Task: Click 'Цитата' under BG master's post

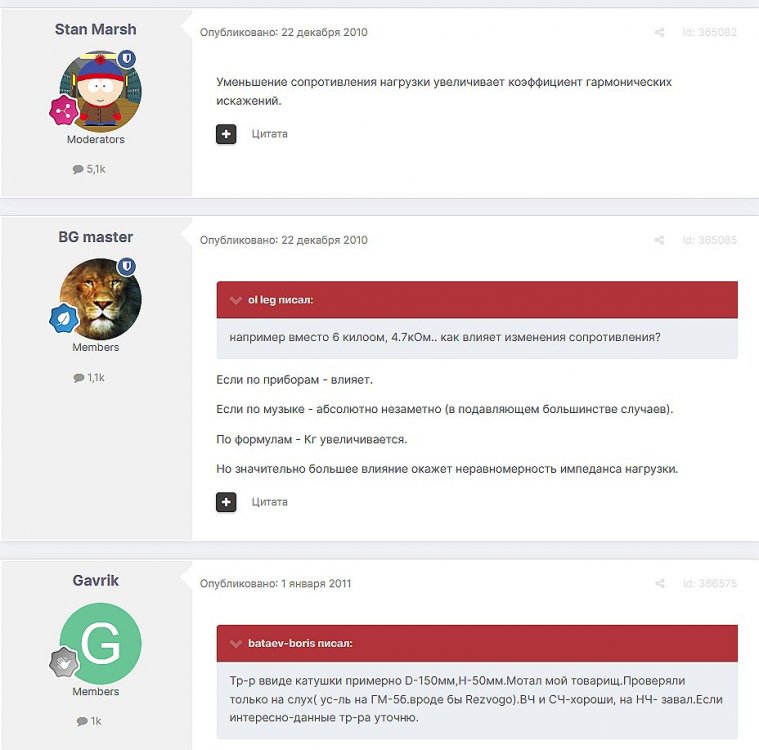Action: click(x=270, y=502)
